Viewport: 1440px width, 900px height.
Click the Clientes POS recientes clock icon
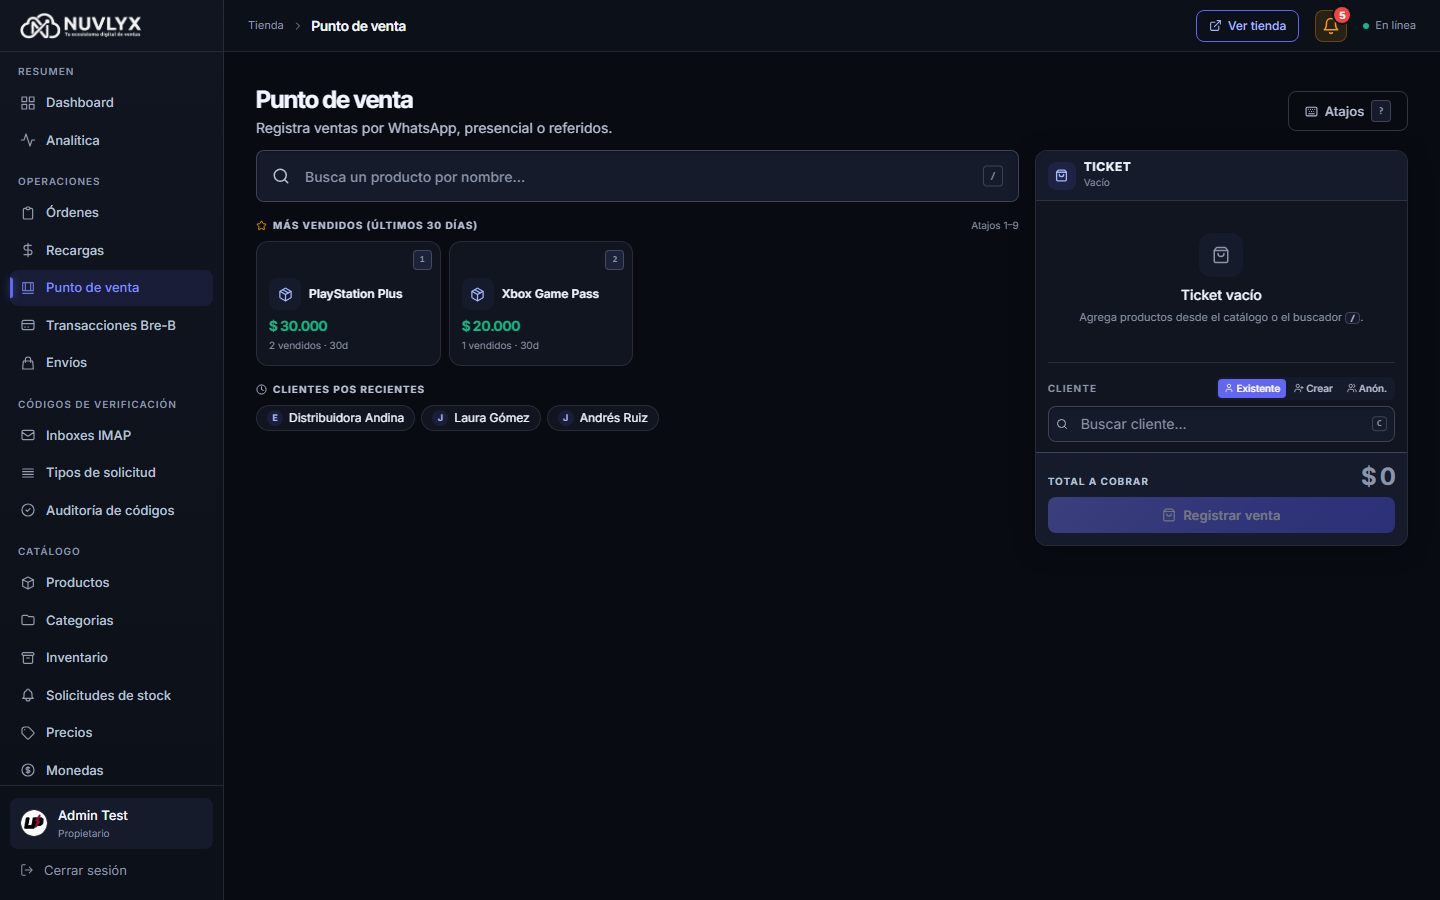262,390
